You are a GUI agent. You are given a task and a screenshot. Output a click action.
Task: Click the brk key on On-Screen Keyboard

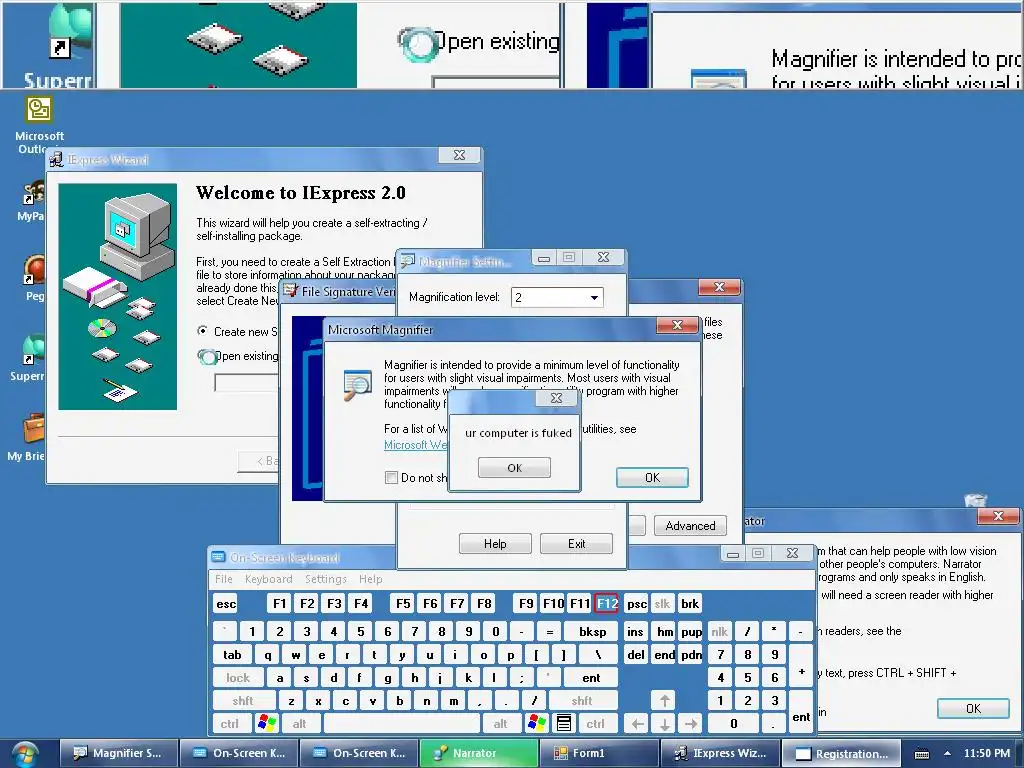[690, 604]
